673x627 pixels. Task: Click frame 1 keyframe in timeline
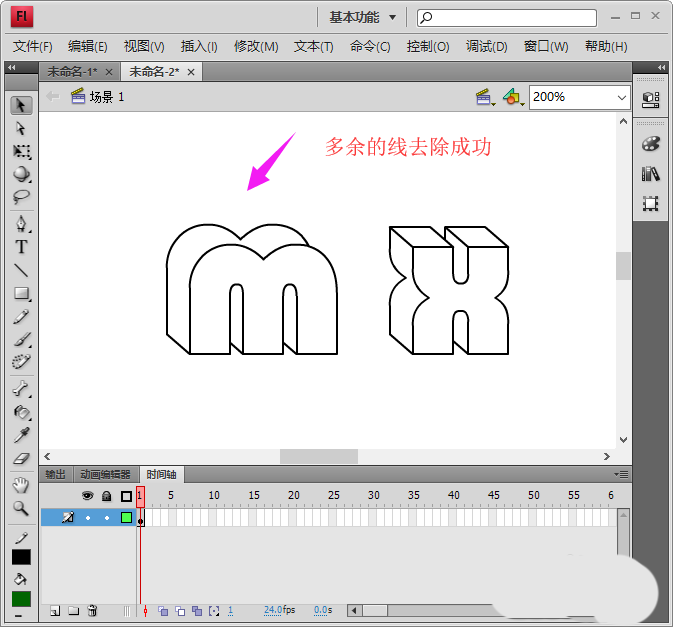(x=140, y=518)
